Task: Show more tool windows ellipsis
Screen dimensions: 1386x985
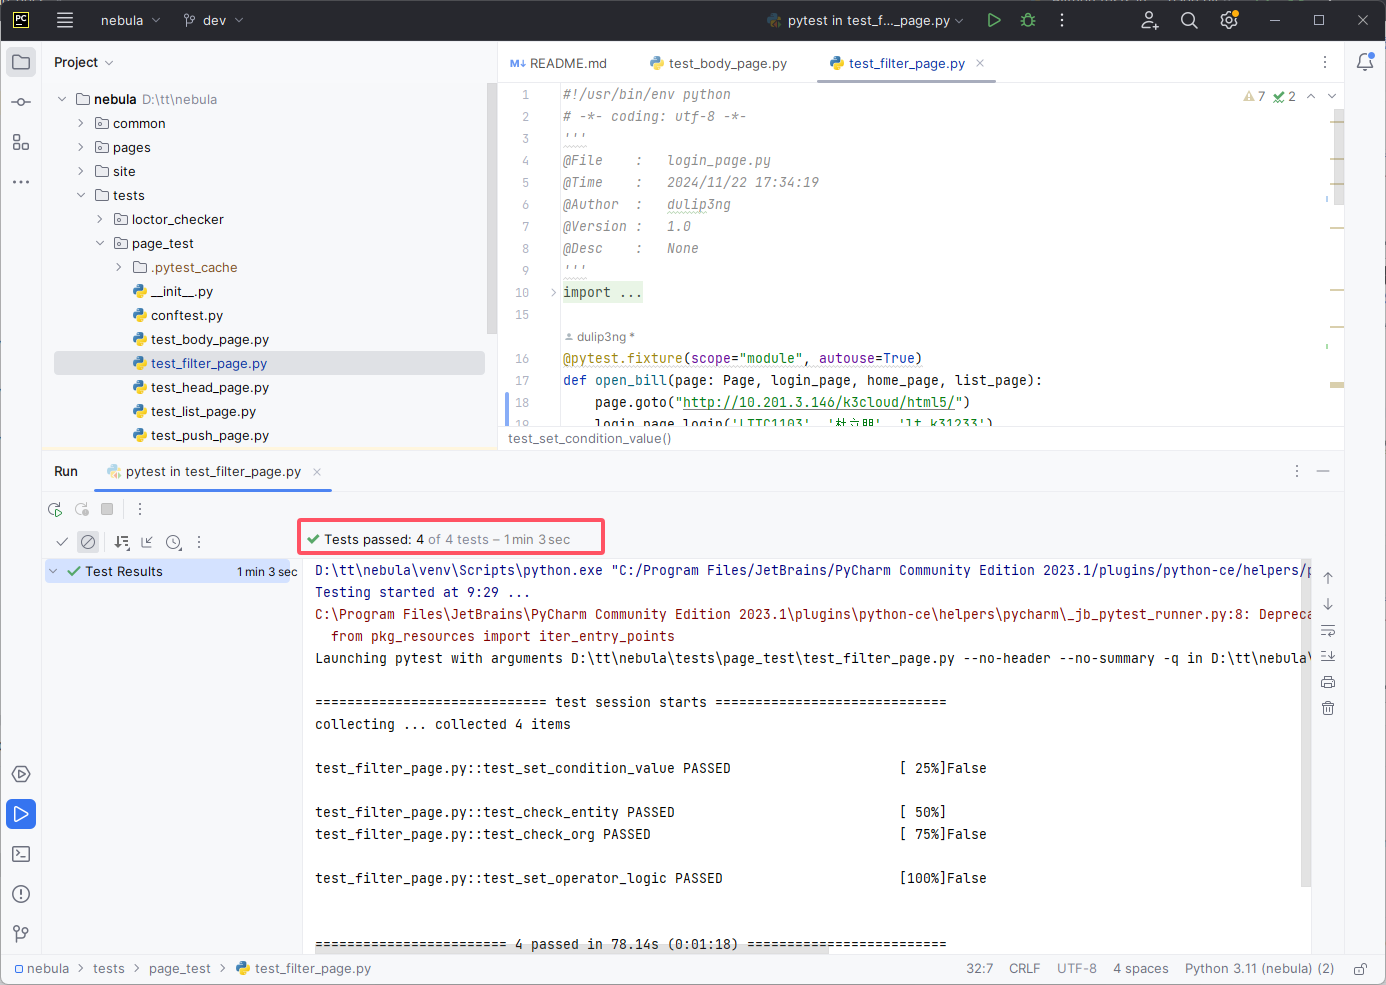Action: tap(21, 182)
